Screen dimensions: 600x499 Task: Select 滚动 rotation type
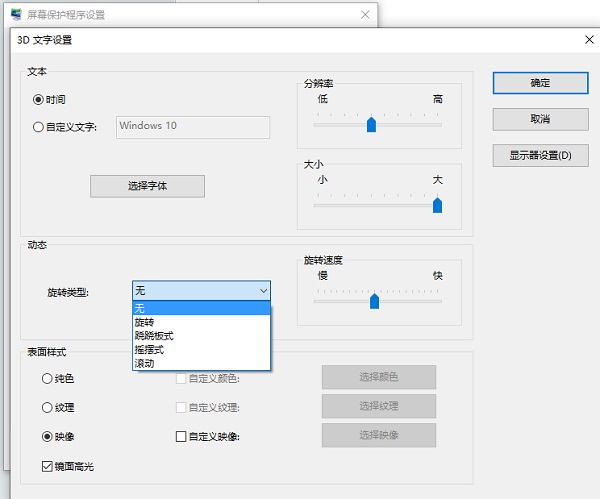[200, 364]
